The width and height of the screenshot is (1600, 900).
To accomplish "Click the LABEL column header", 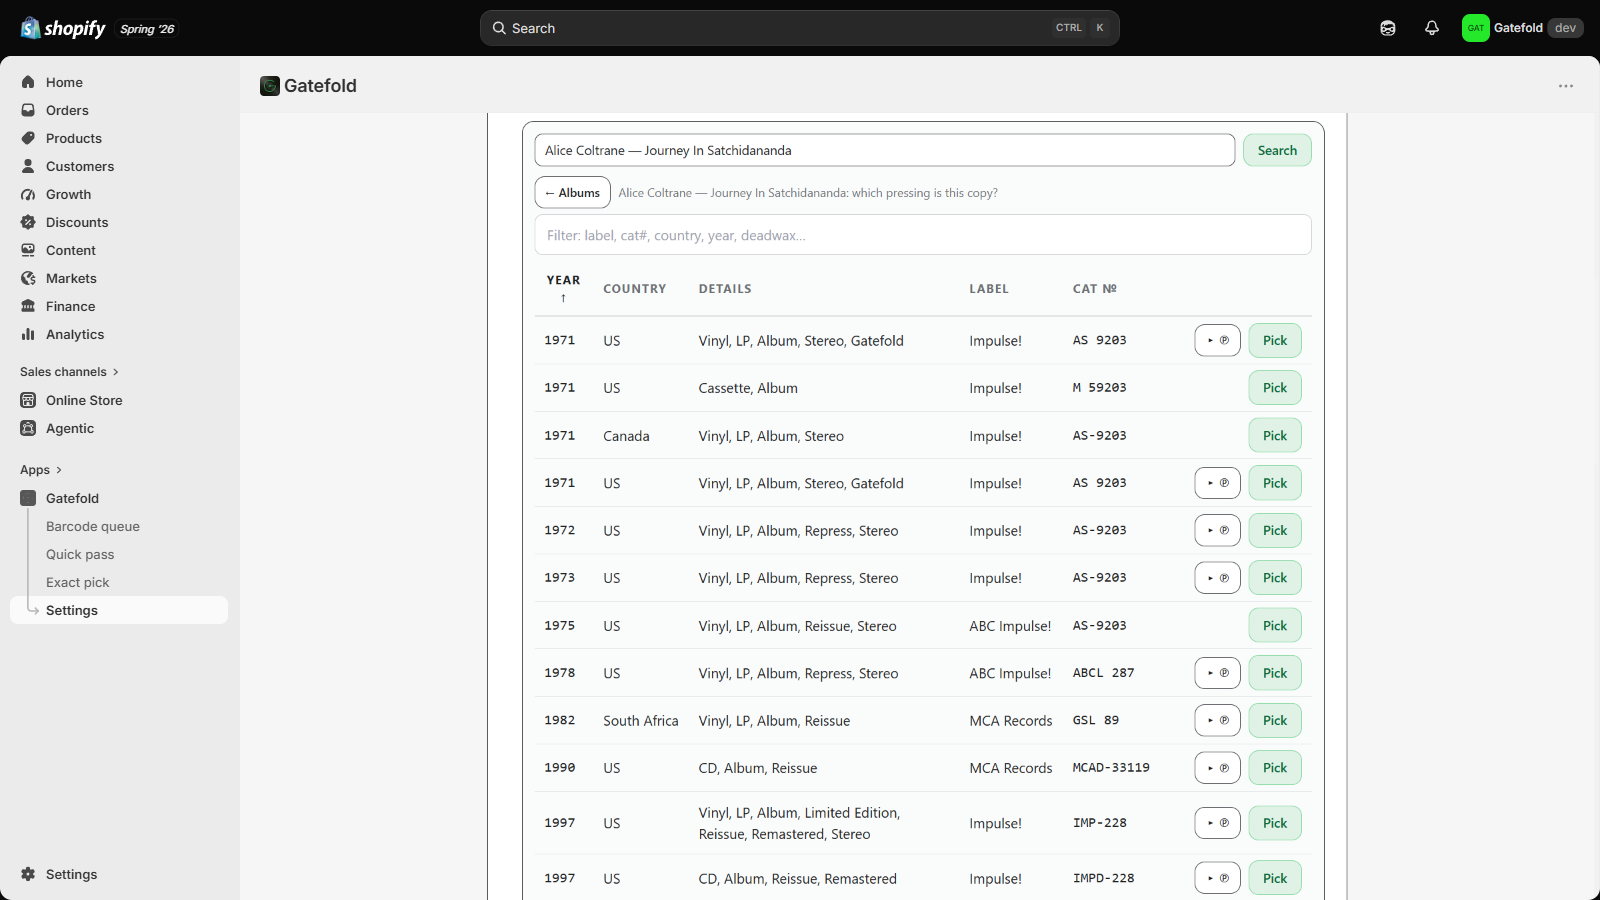I will (x=989, y=289).
